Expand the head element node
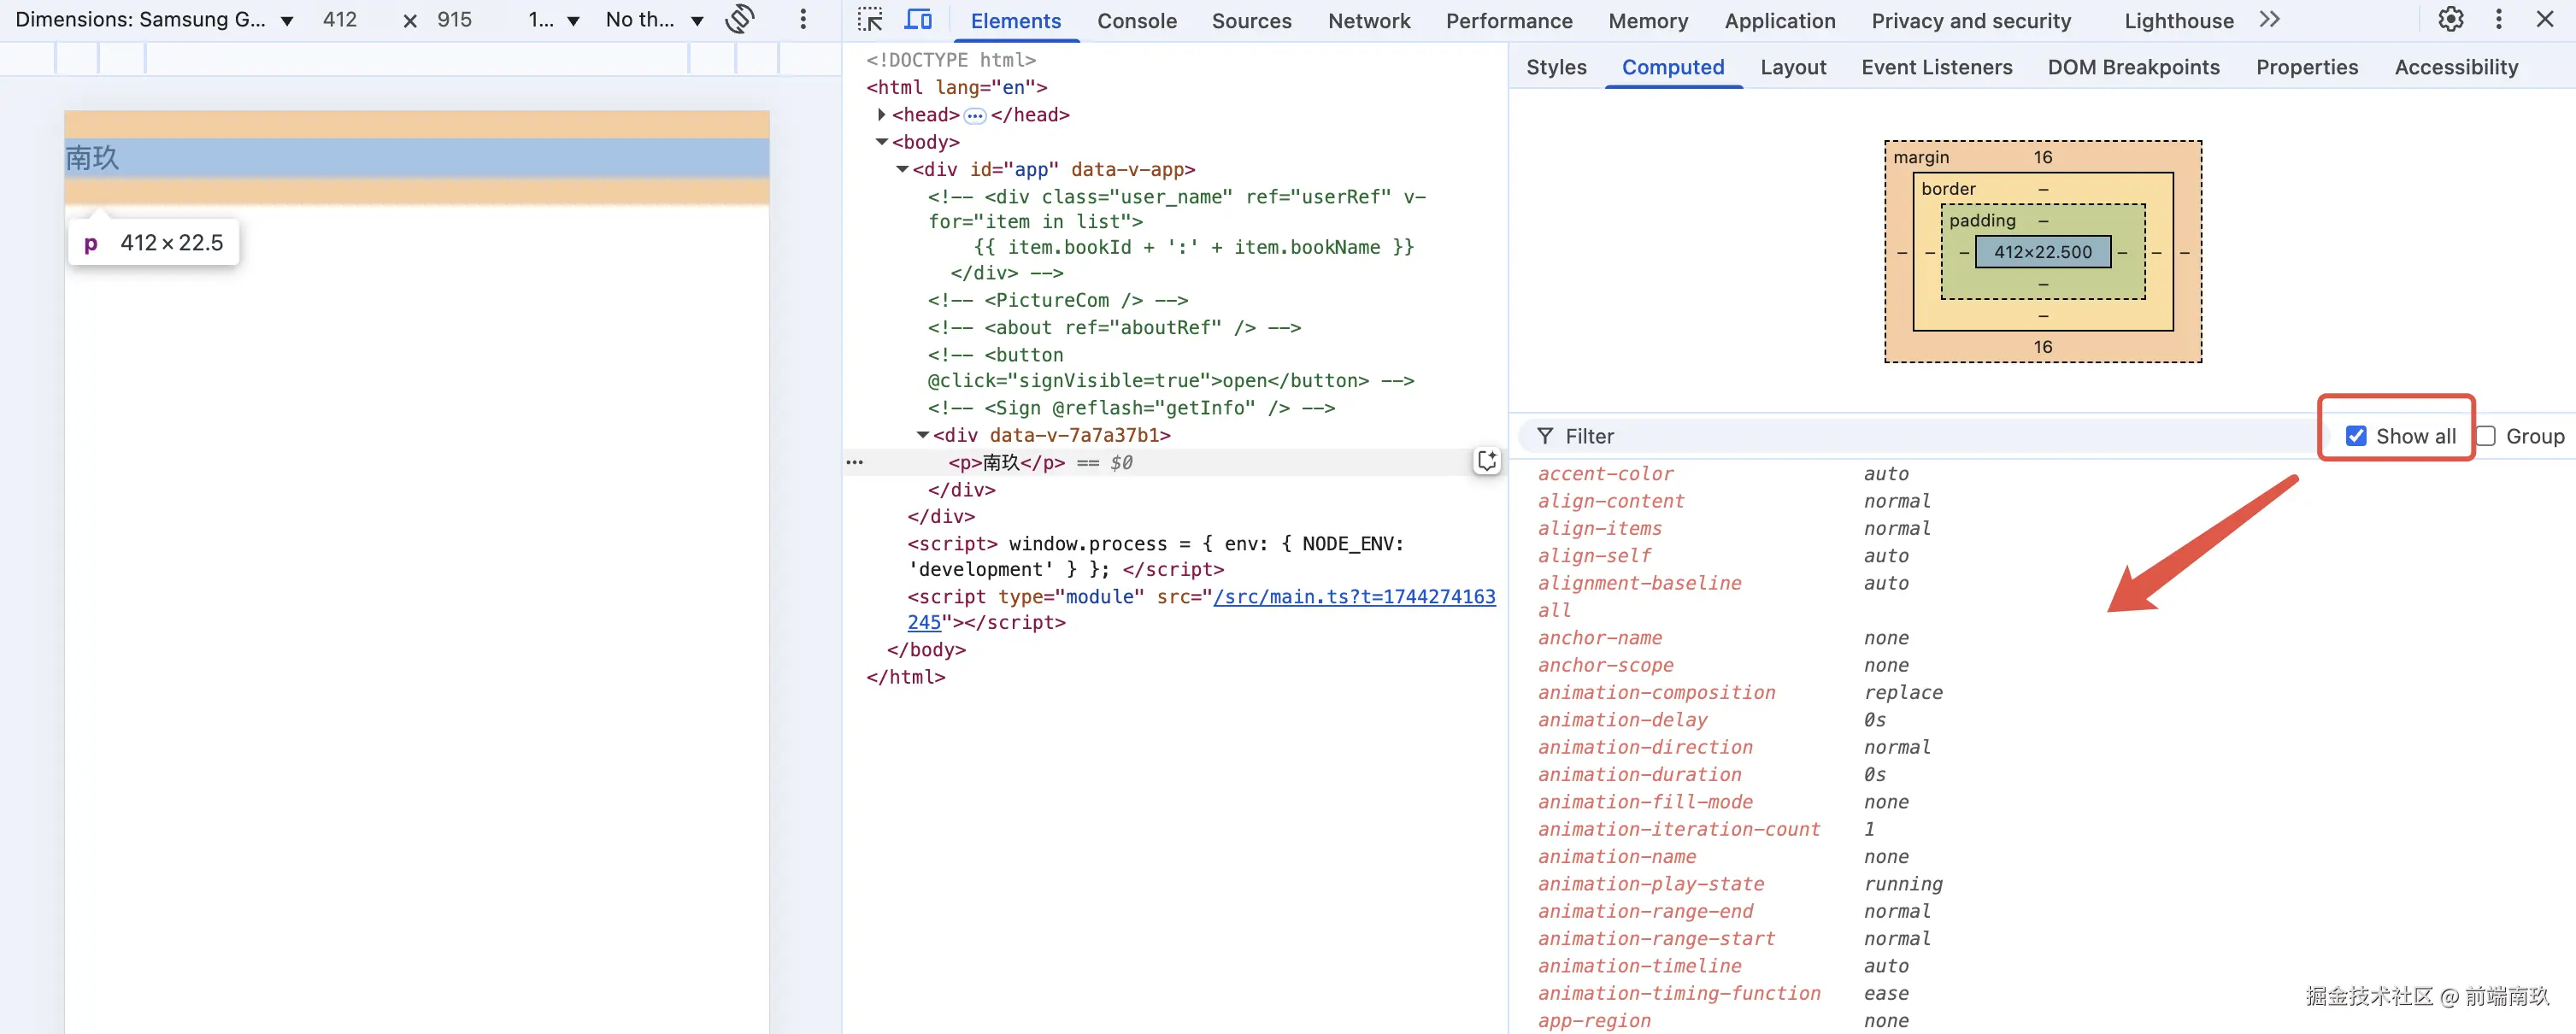The height and width of the screenshot is (1034, 2576). pyautogui.click(x=881, y=115)
